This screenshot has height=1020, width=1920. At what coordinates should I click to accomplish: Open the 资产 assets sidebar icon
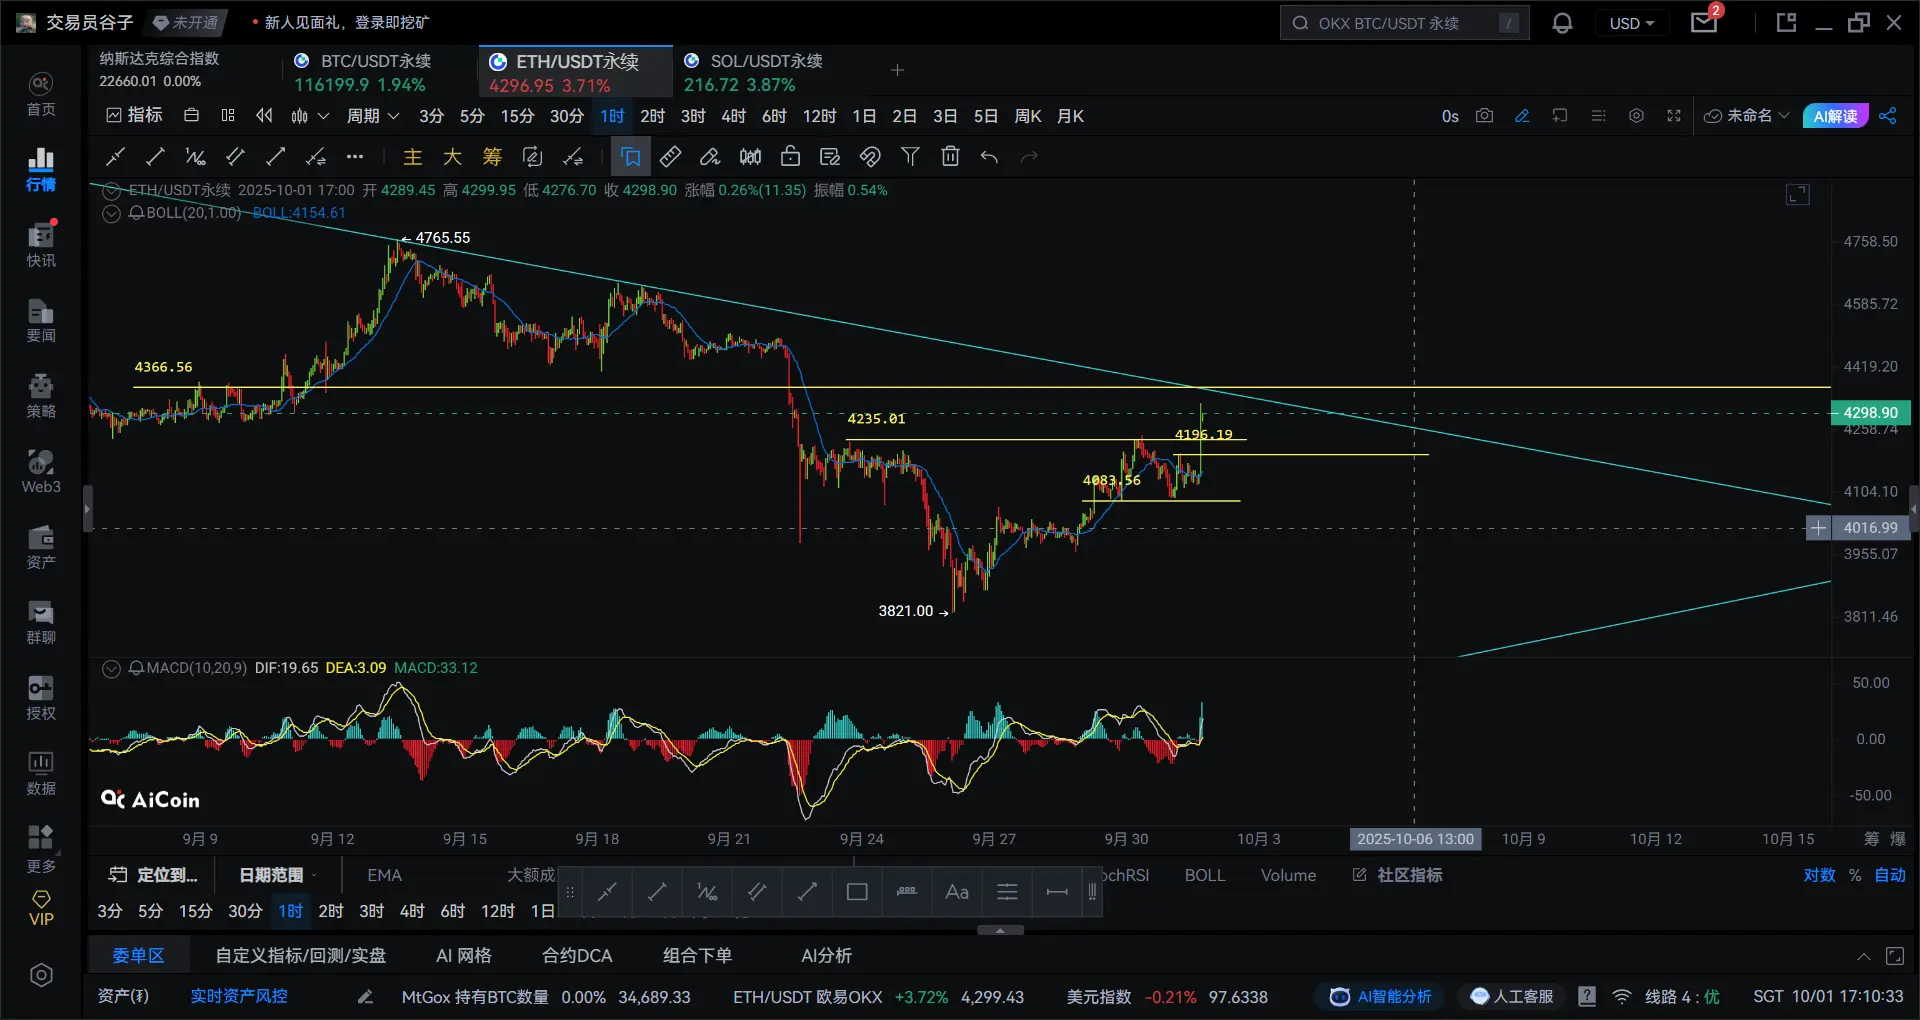point(41,547)
